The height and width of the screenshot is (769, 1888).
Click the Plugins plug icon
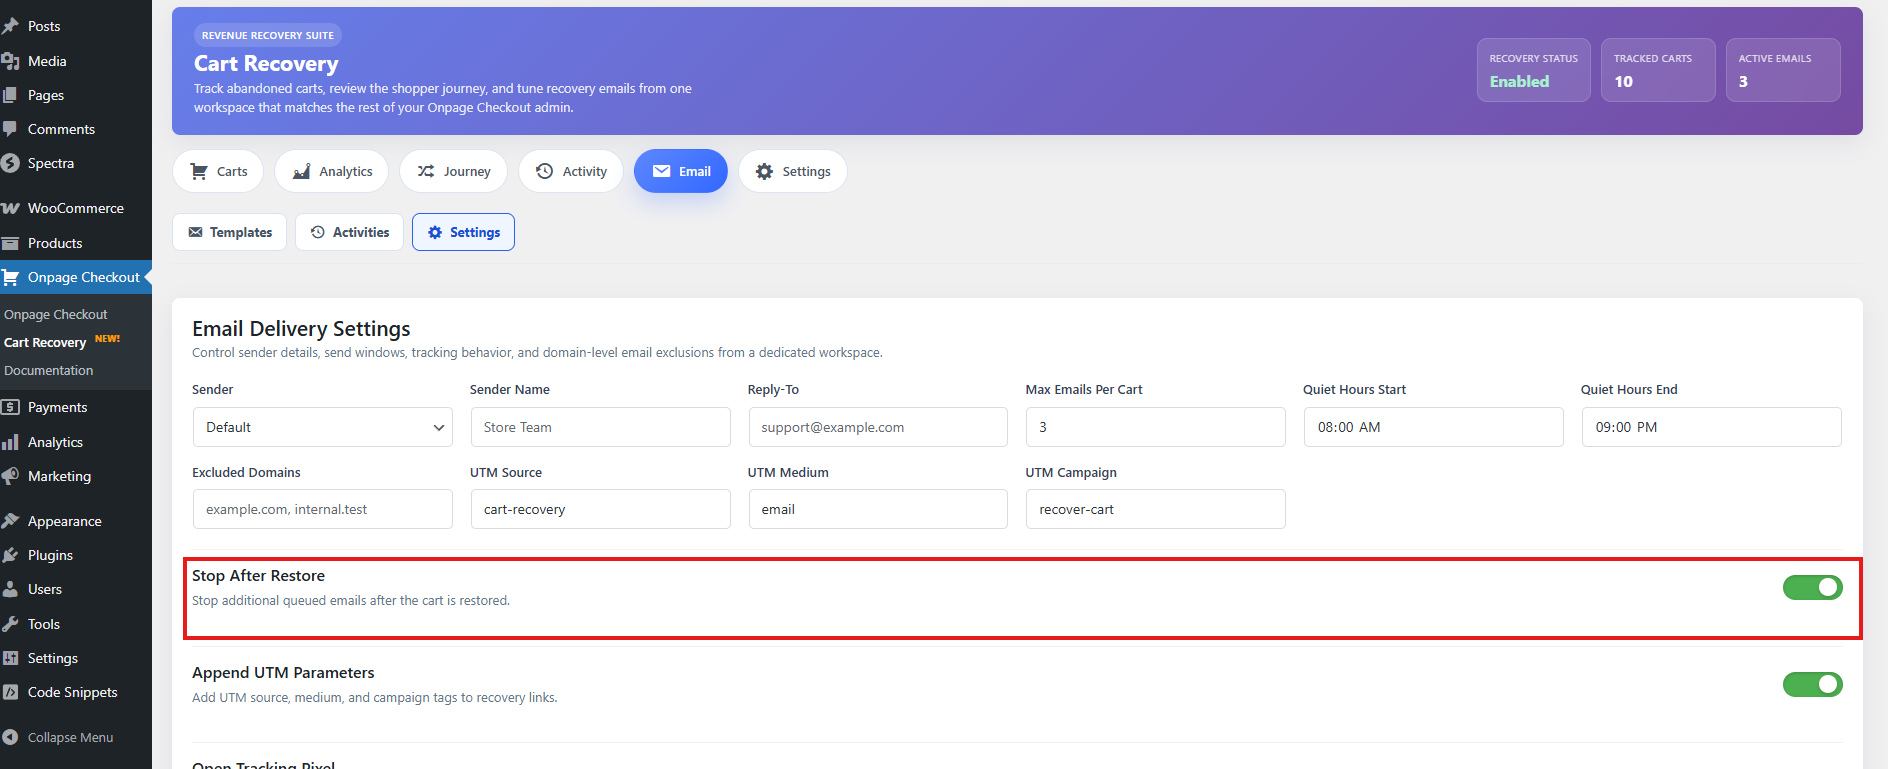click(10, 555)
